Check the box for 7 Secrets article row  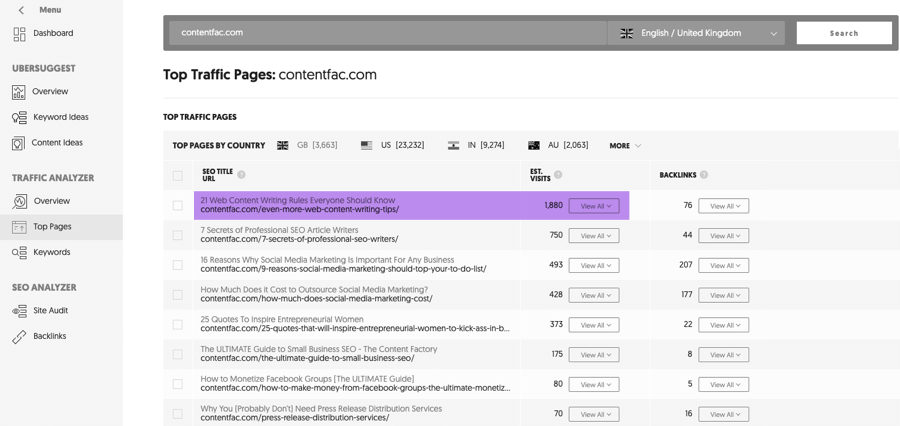coord(178,236)
